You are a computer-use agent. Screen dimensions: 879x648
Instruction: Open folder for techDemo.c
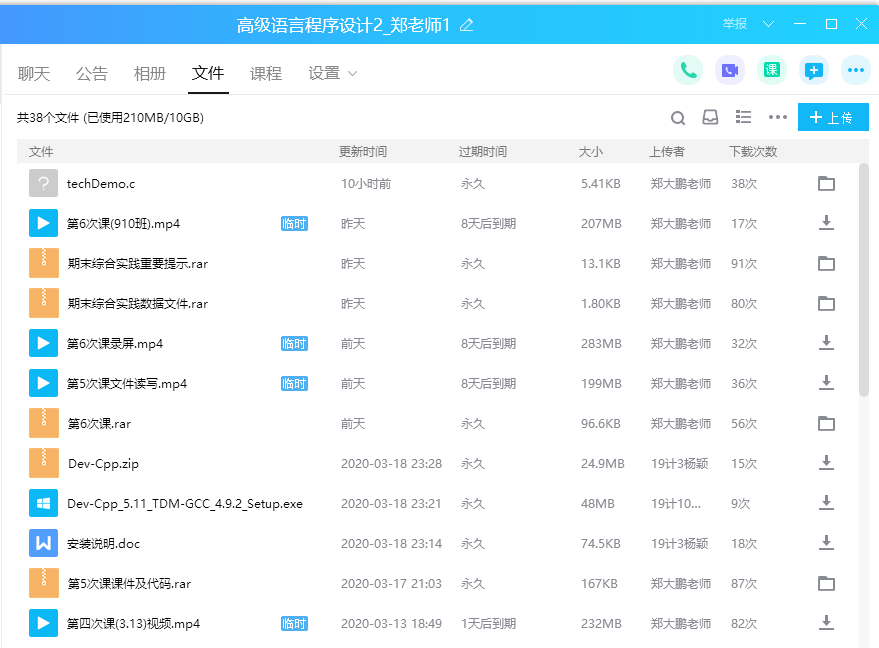[x=826, y=183]
